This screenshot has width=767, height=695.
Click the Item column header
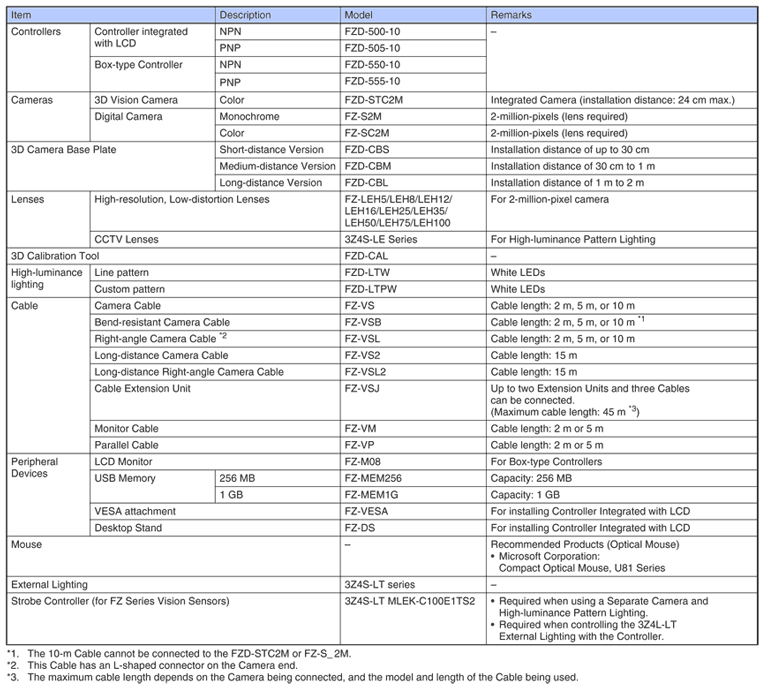pyautogui.click(x=22, y=16)
